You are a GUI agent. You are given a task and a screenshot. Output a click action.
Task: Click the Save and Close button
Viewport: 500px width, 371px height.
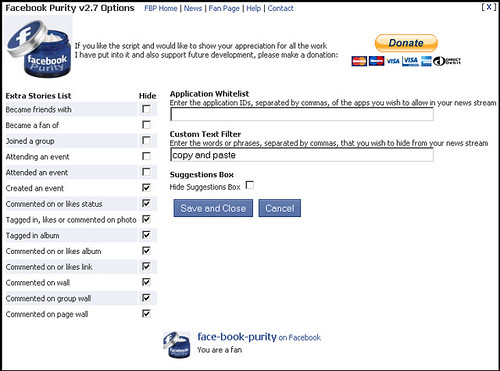pyautogui.click(x=213, y=208)
